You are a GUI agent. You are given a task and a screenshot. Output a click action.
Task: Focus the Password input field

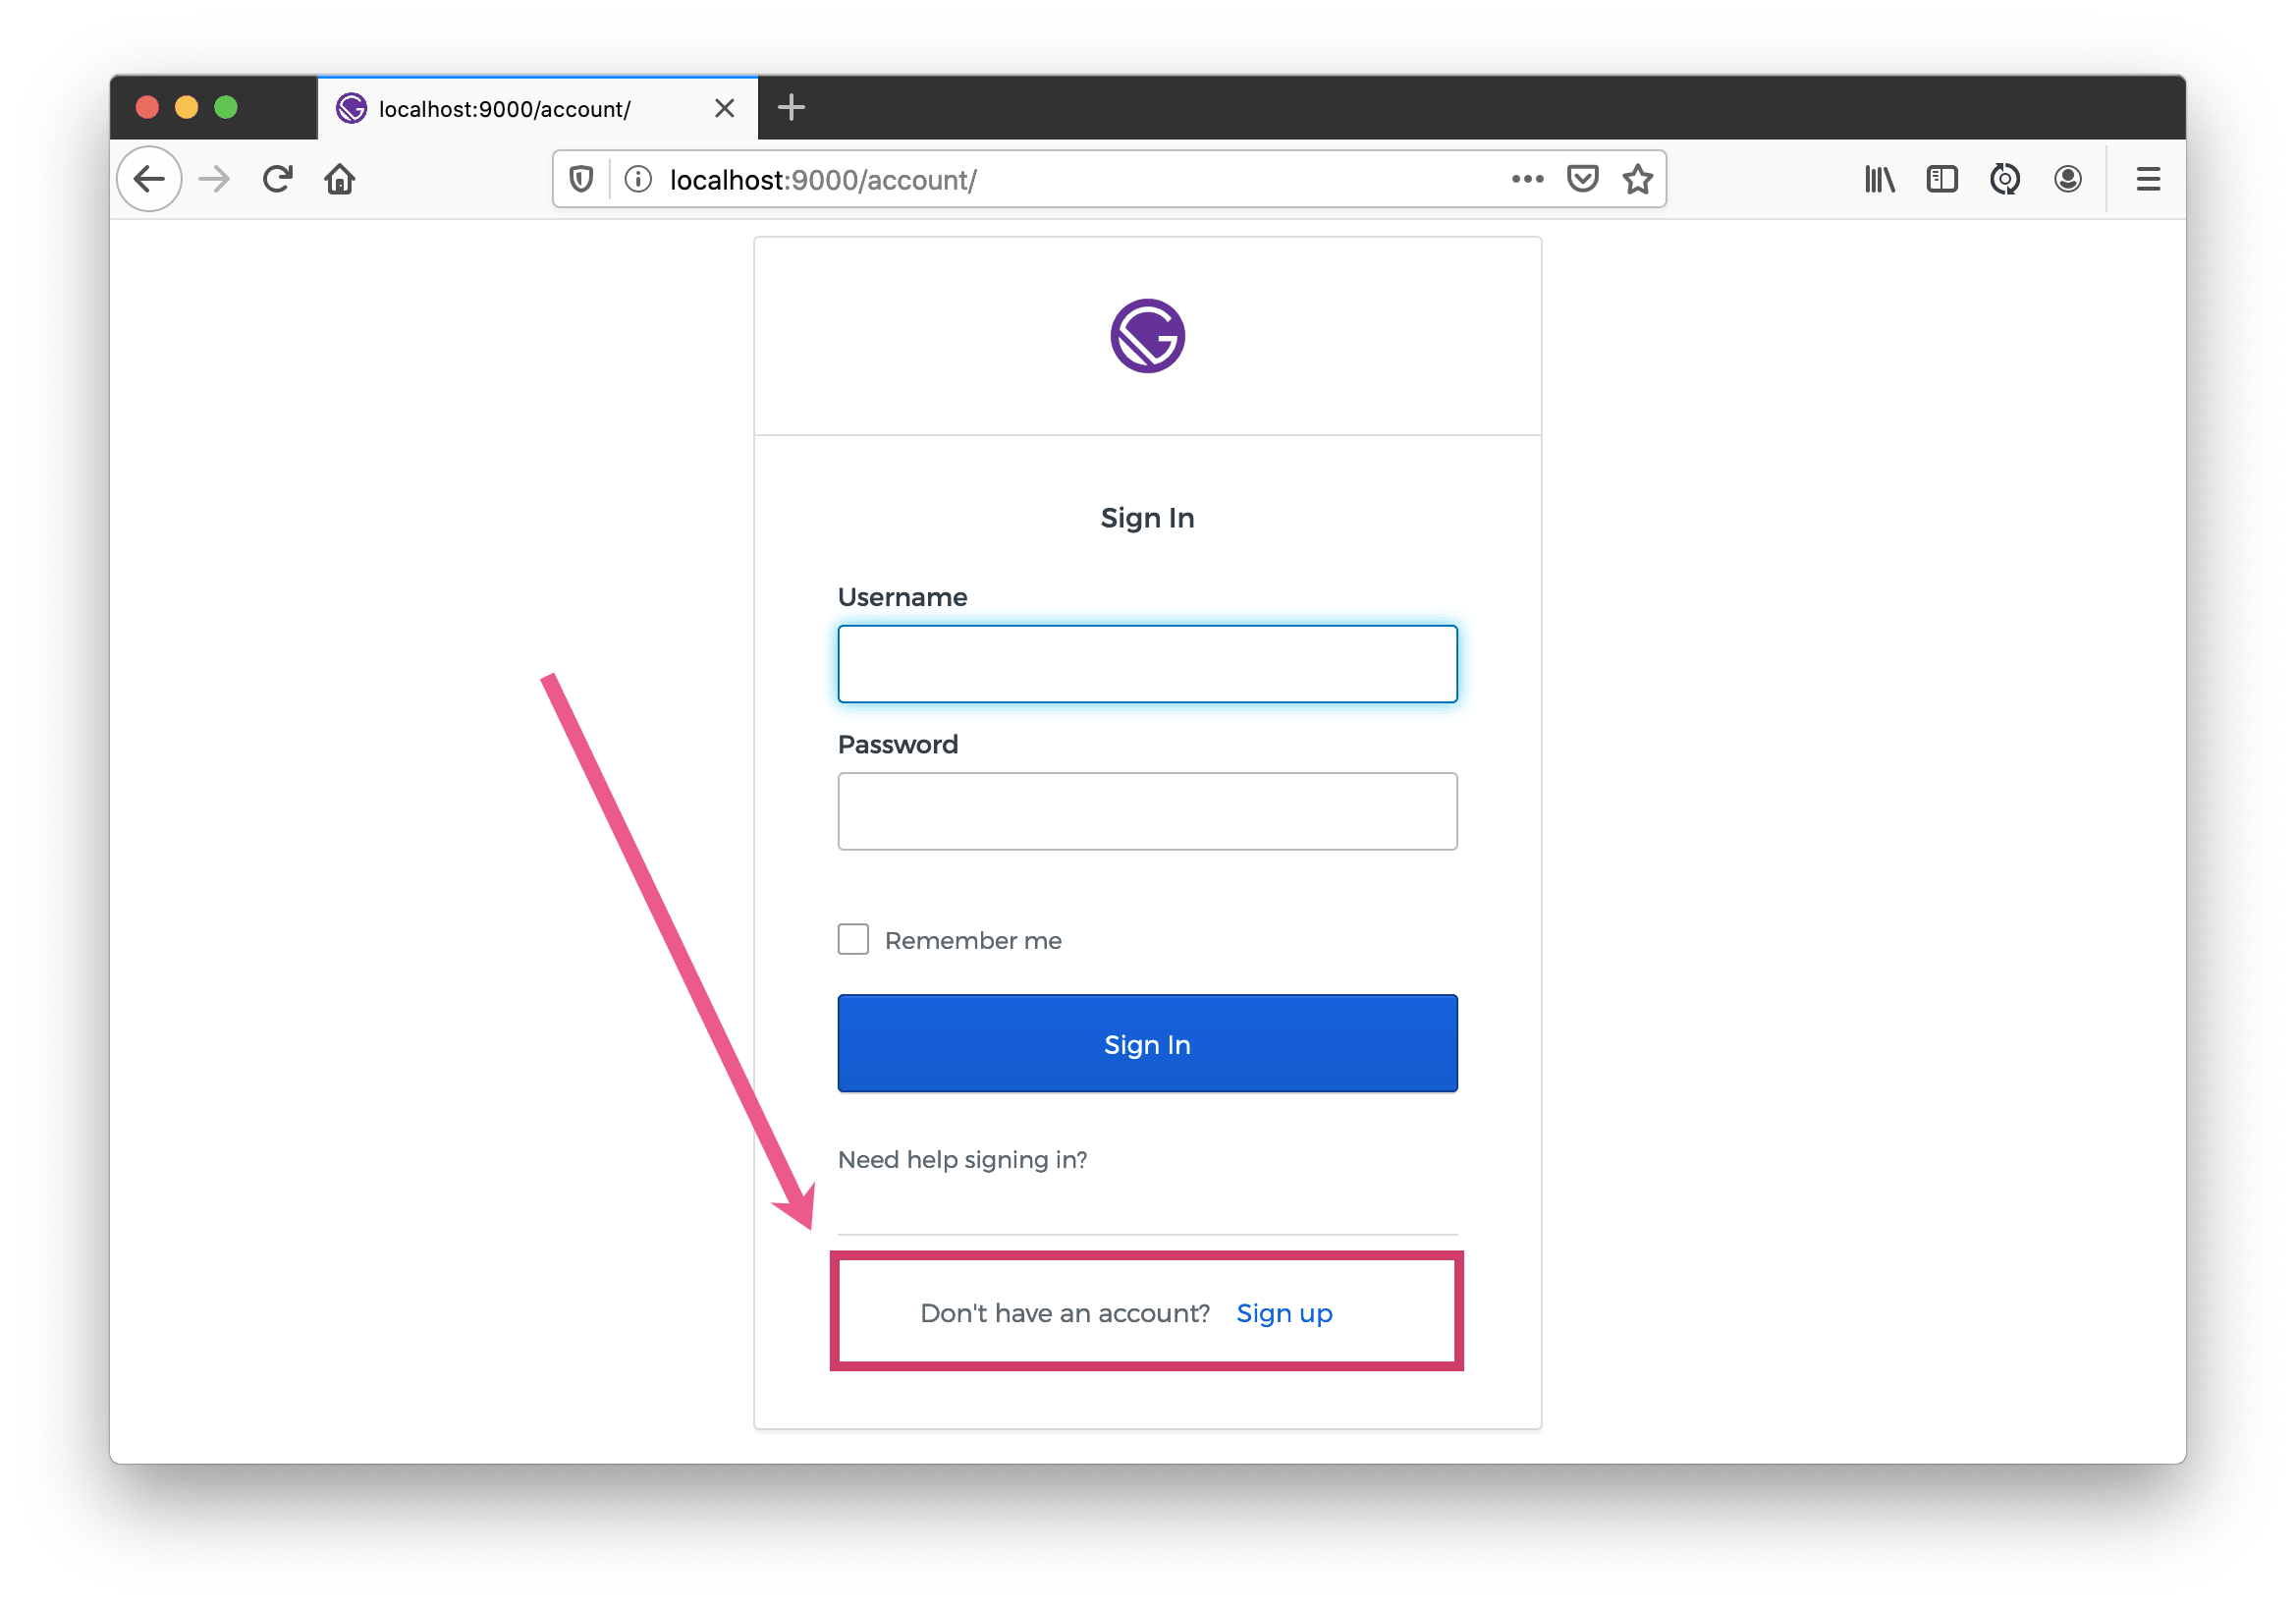(x=1147, y=811)
